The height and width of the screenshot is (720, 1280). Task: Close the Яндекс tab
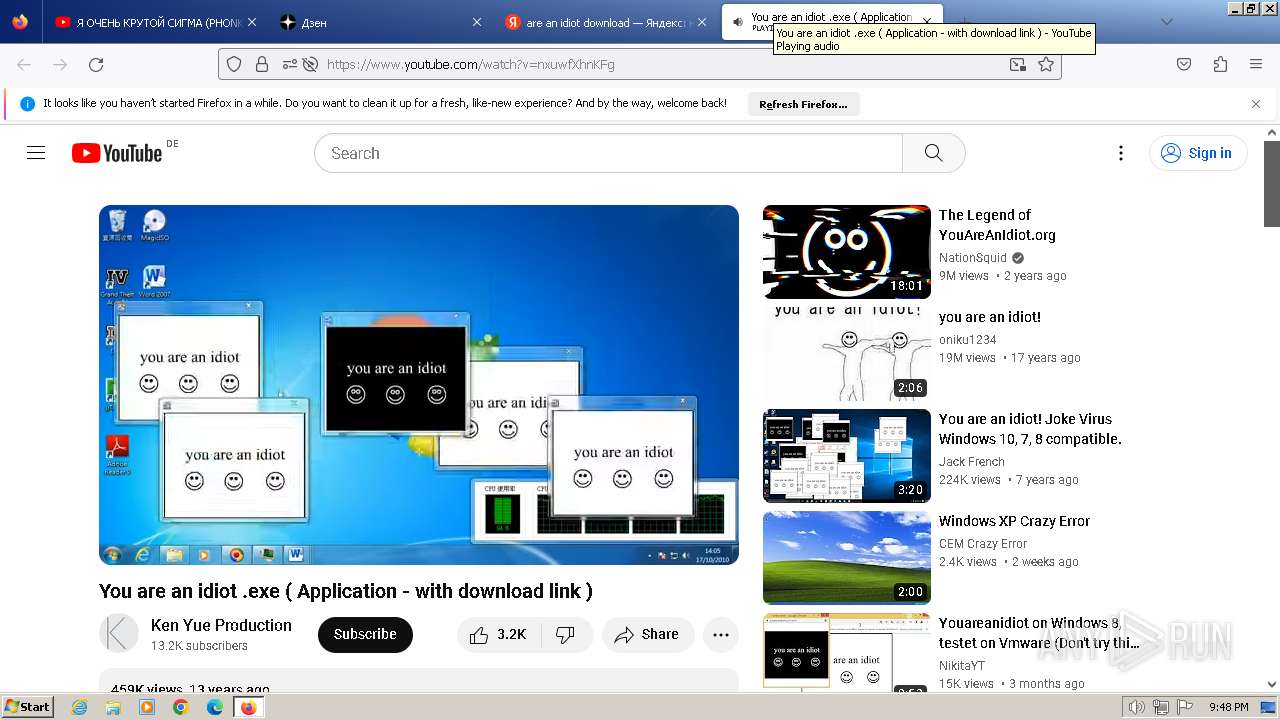pos(701,22)
